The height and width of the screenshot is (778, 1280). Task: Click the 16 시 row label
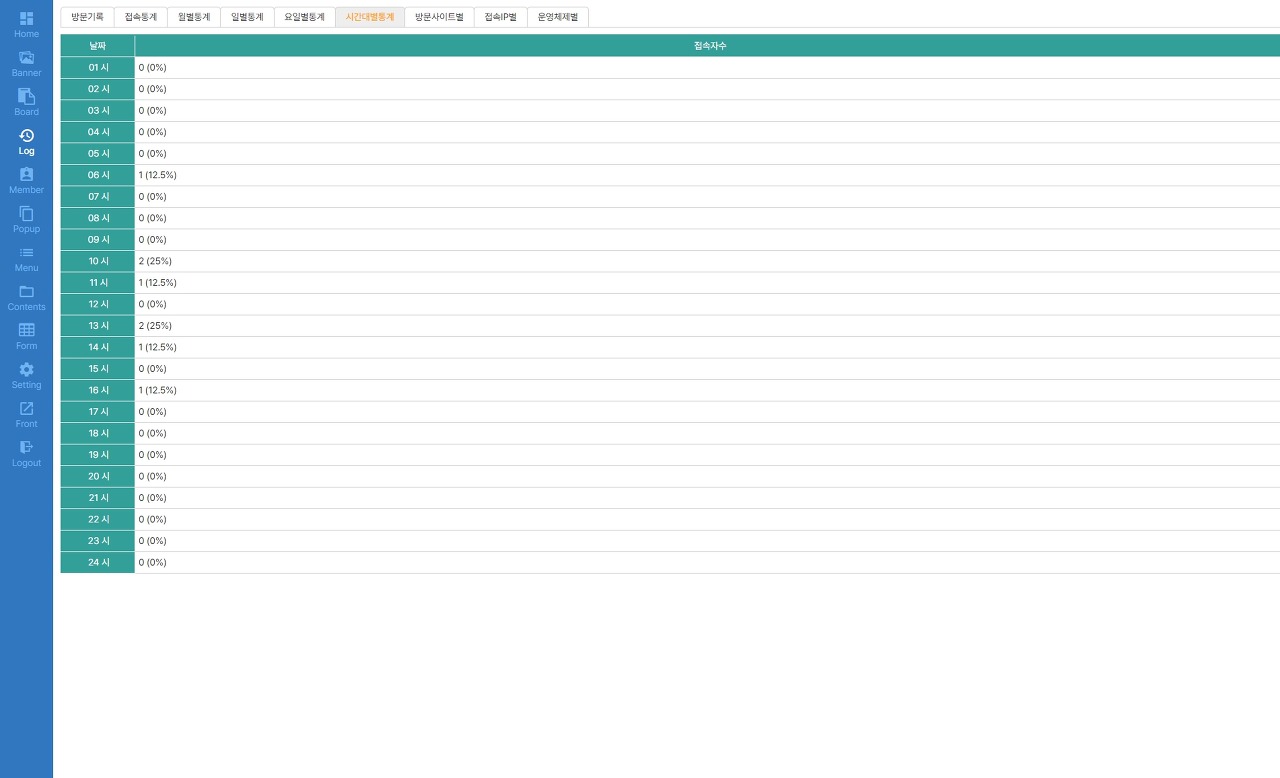tap(97, 390)
